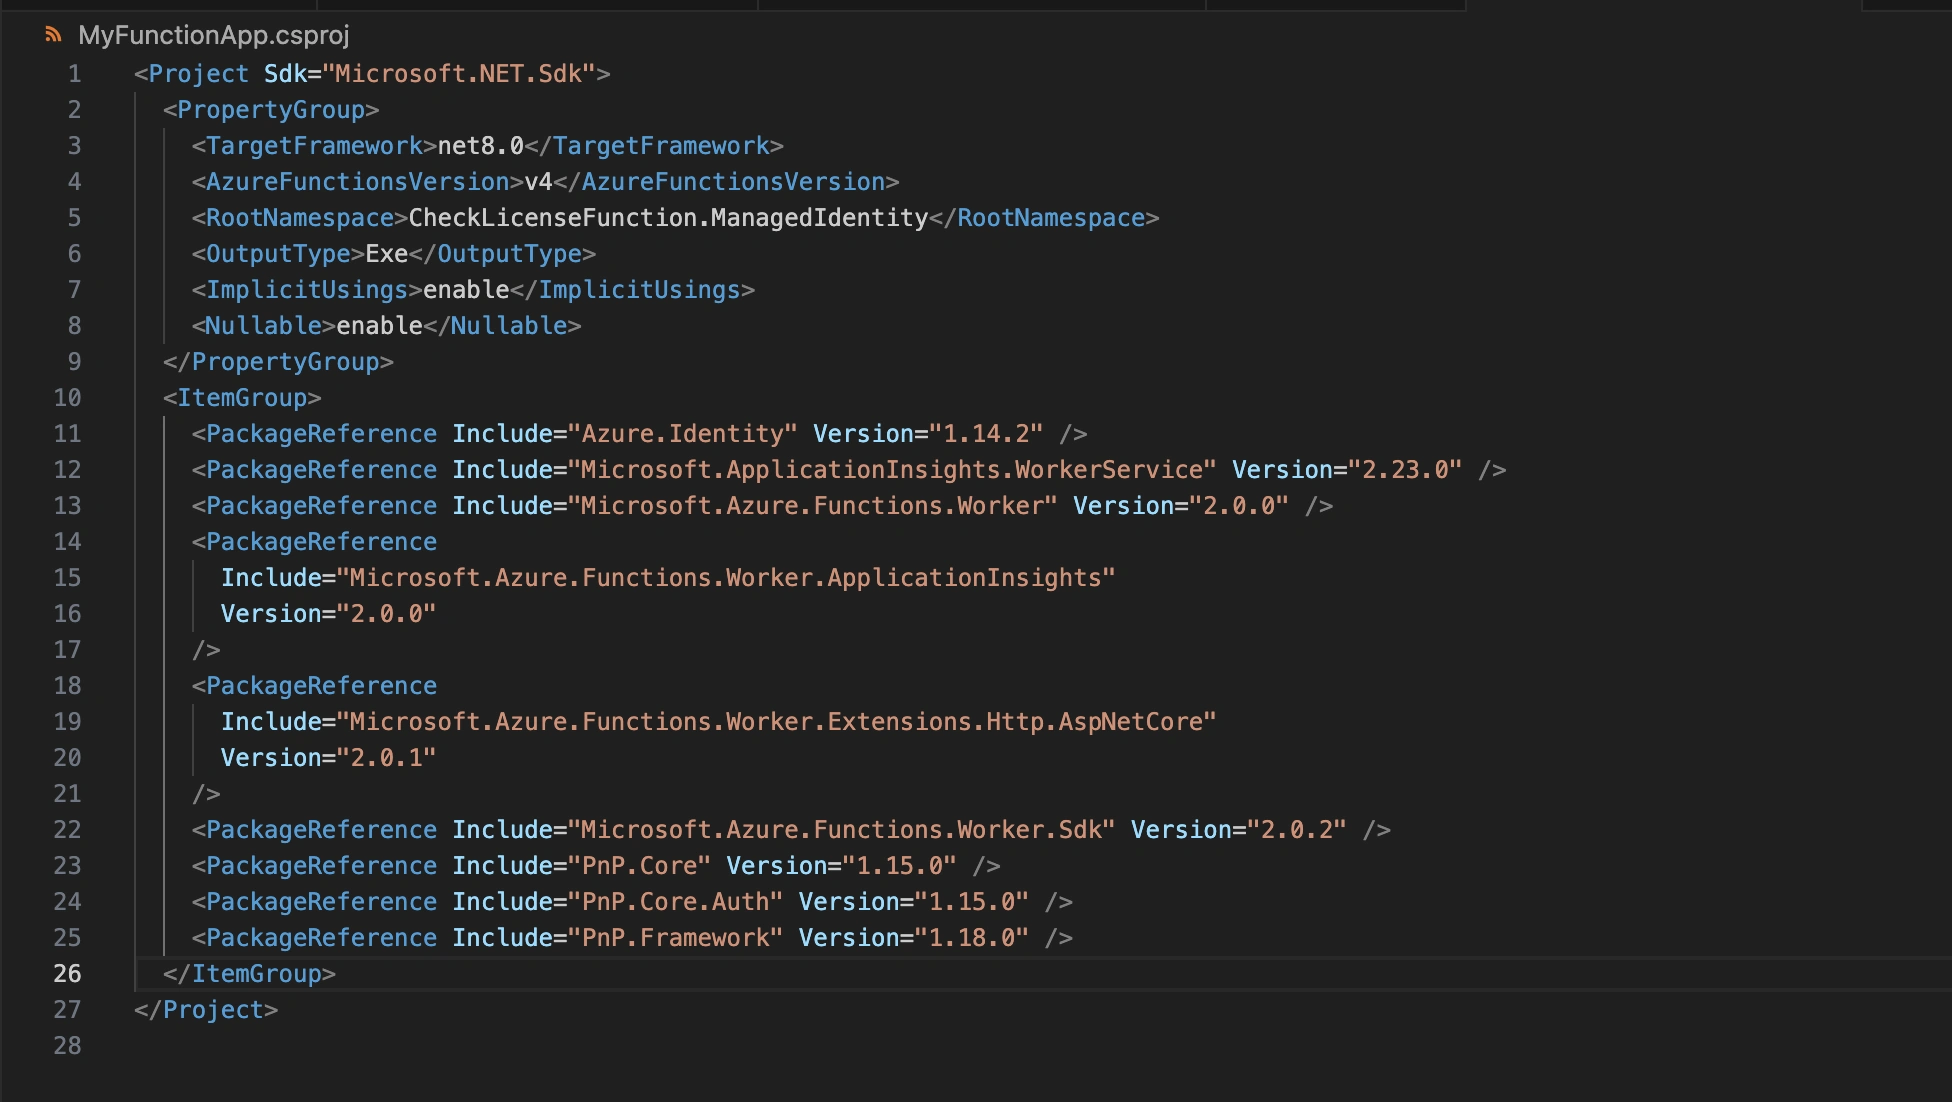The image size is (1952, 1102).
Task: Click the enable value in ImplicitUsings
Action: point(467,290)
